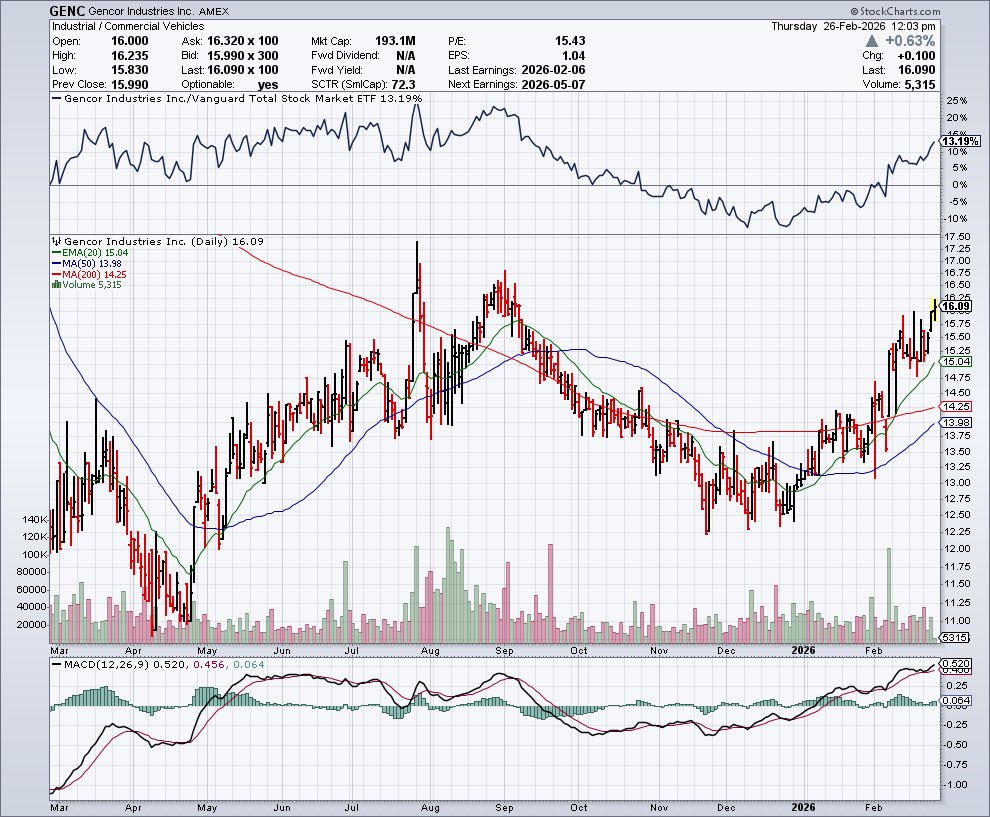Click the volume bars icon in the legend
Viewport: 990px width, 817px height.
pos(56,285)
